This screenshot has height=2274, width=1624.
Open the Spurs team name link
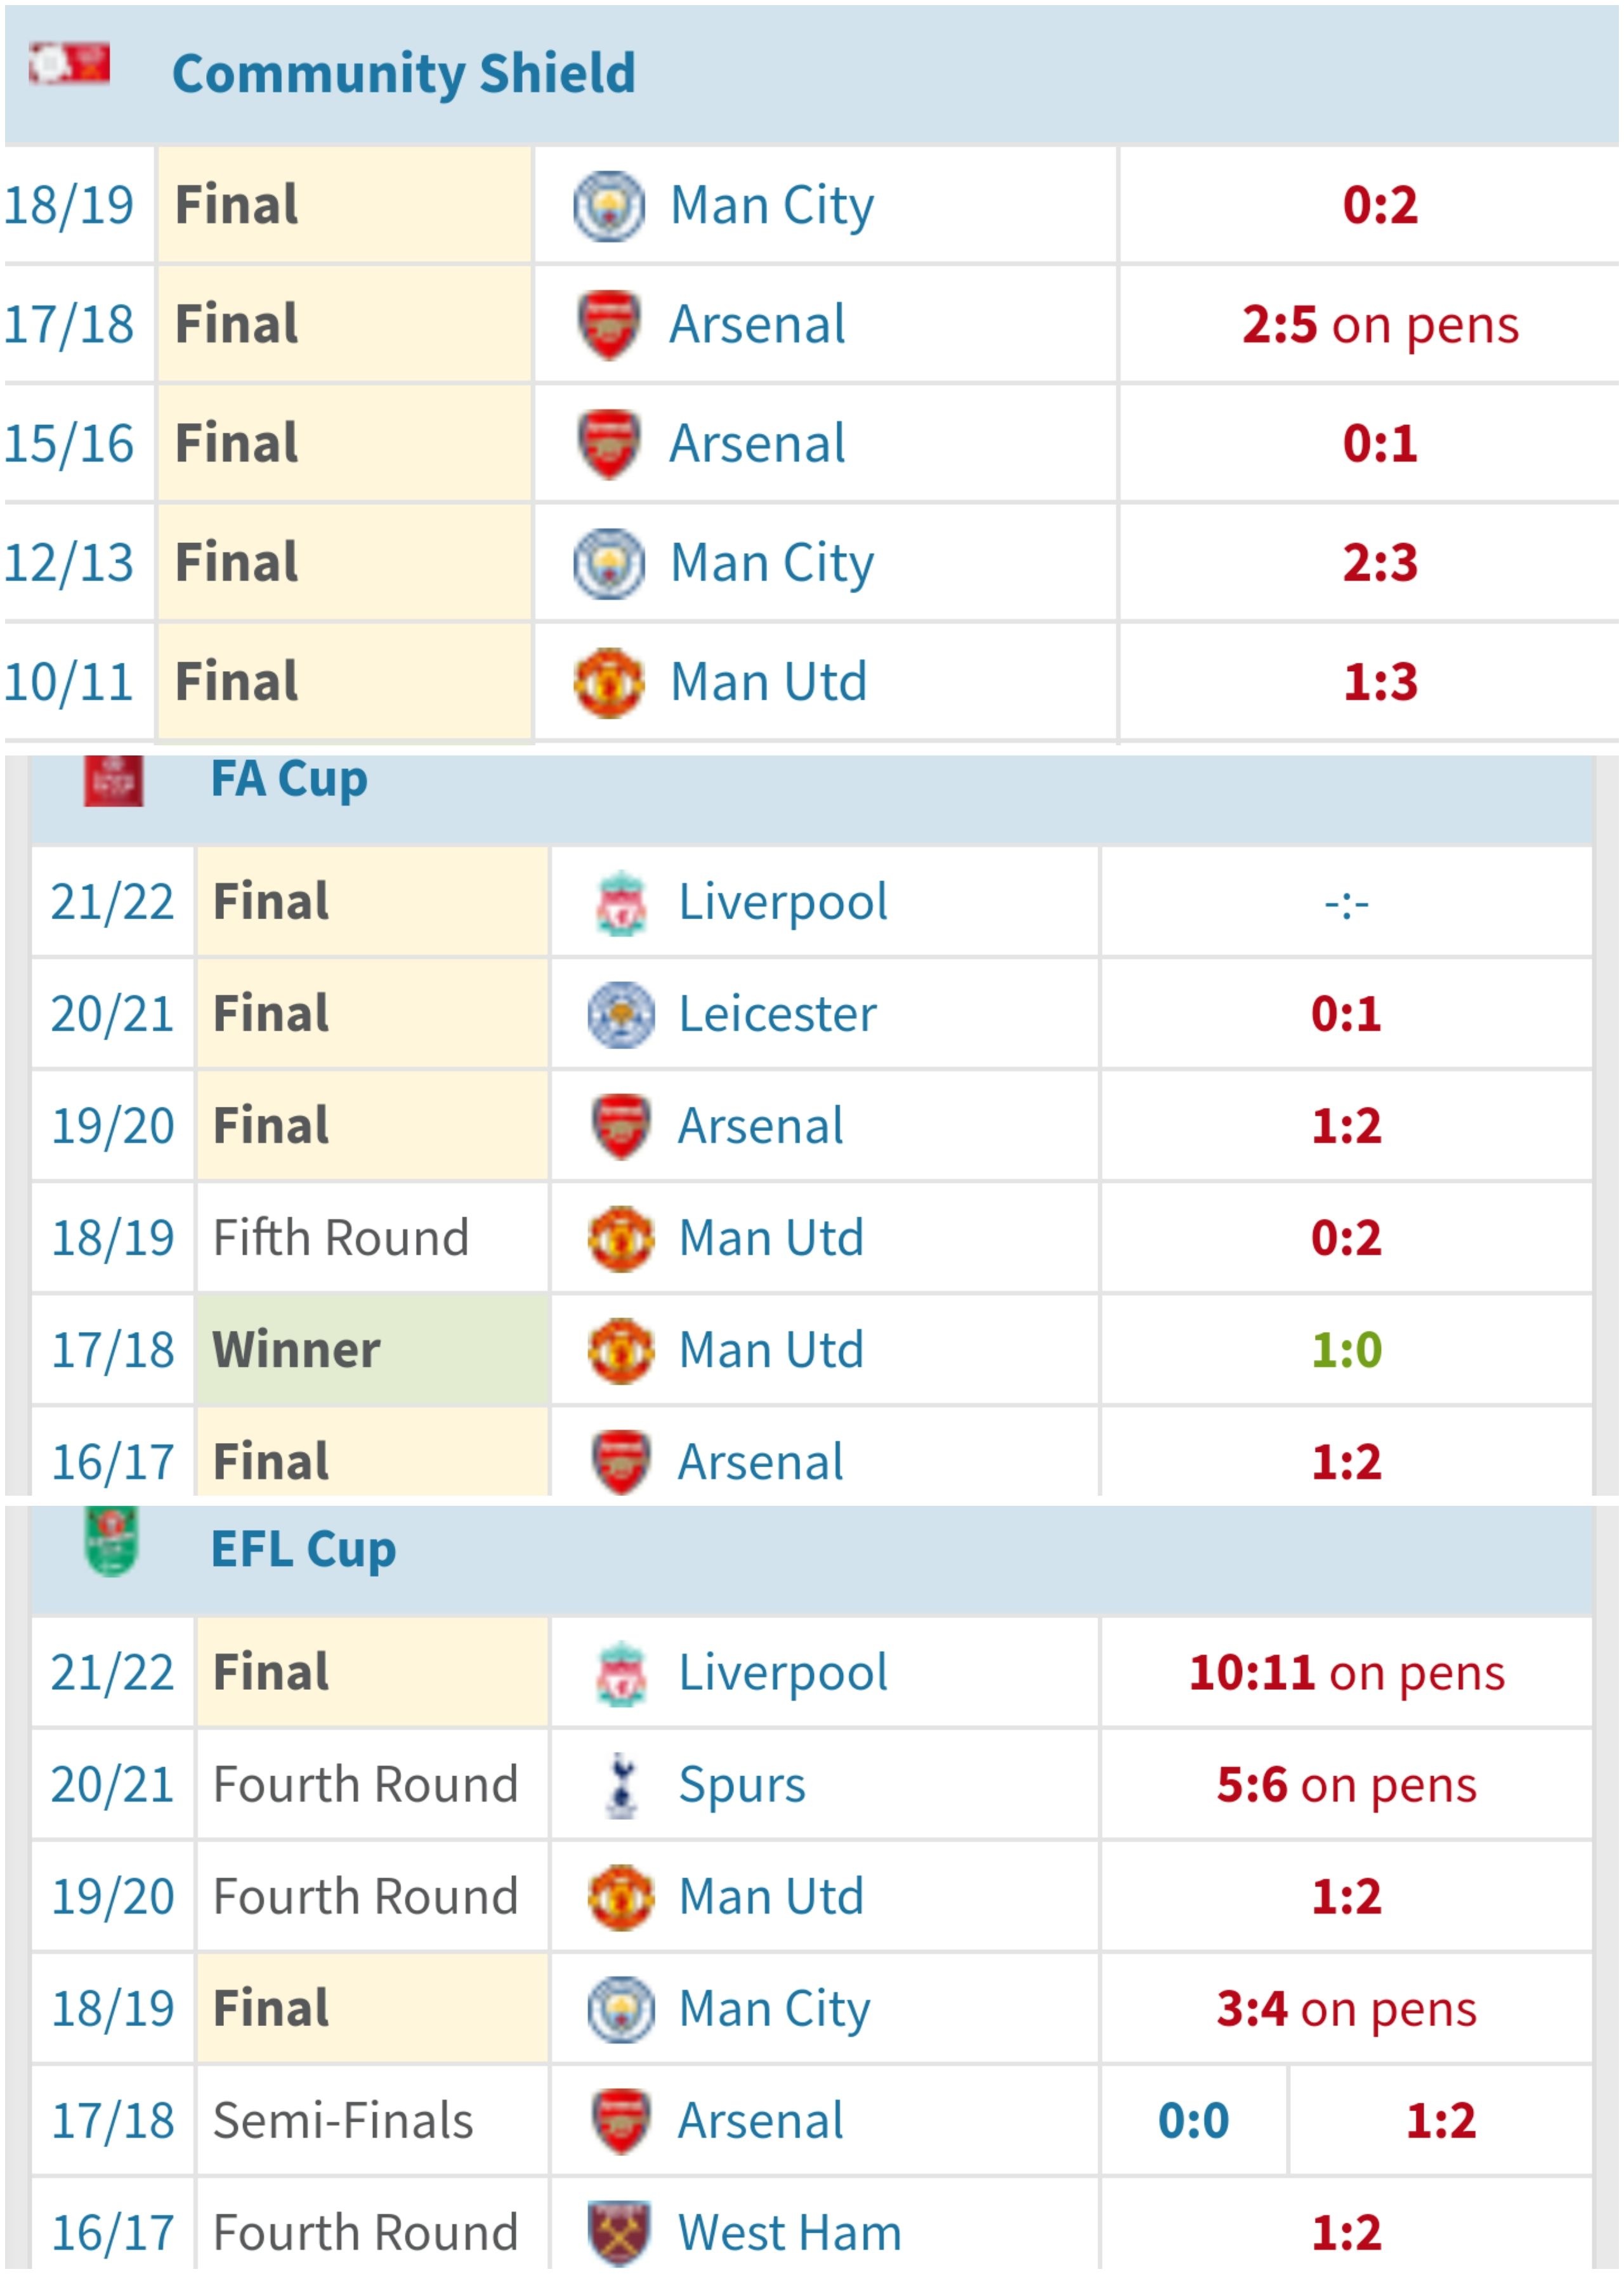[x=742, y=1785]
